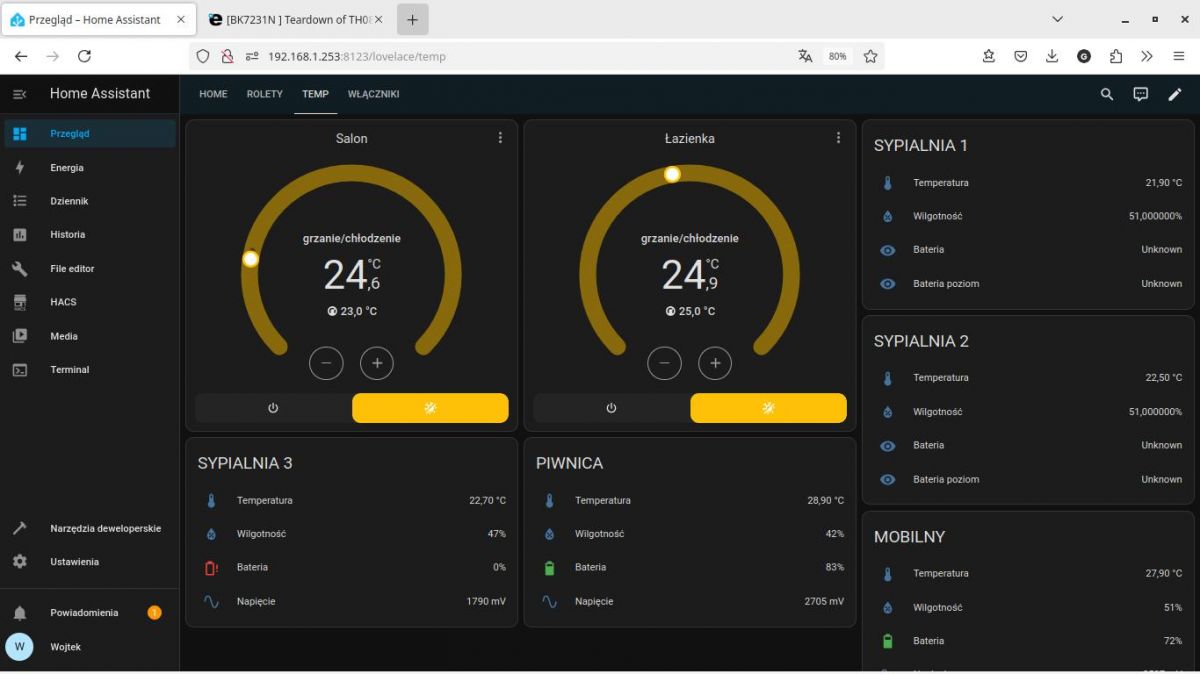1200x674 pixels.
Task: Open Dziennik logbook in sidebar
Action: point(90,201)
